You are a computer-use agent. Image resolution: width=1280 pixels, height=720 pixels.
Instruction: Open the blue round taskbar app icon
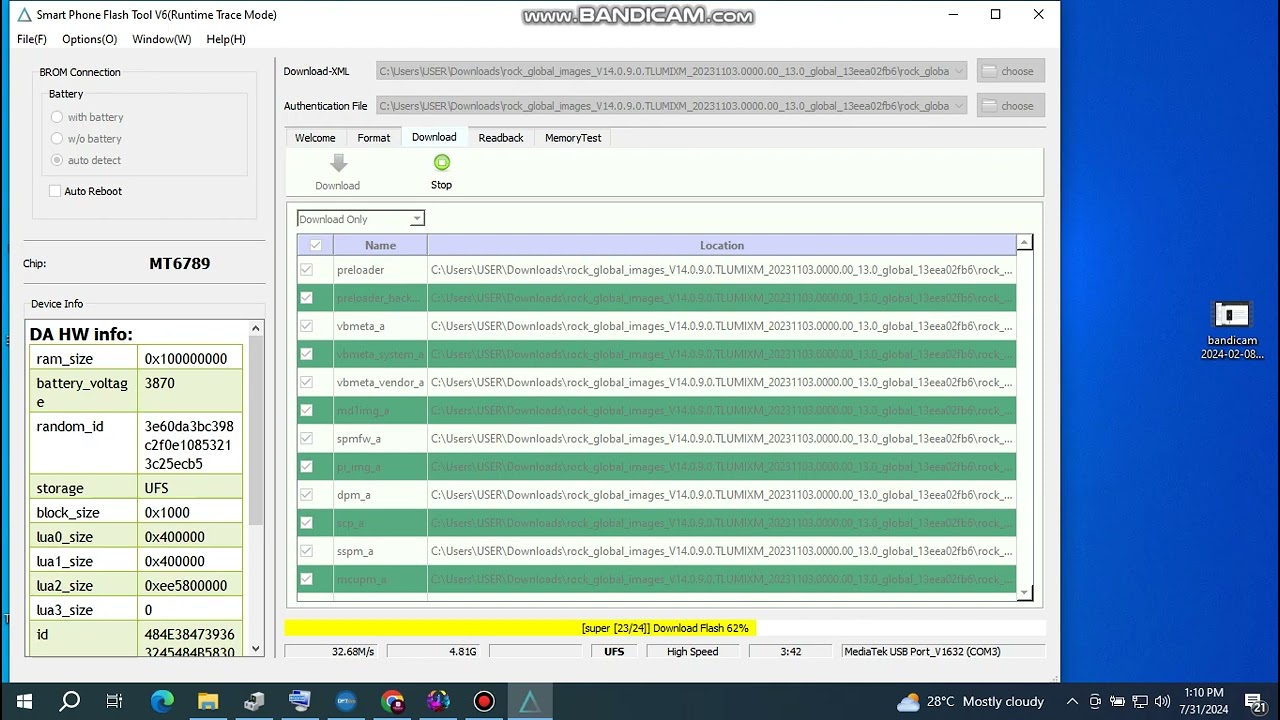tap(346, 701)
